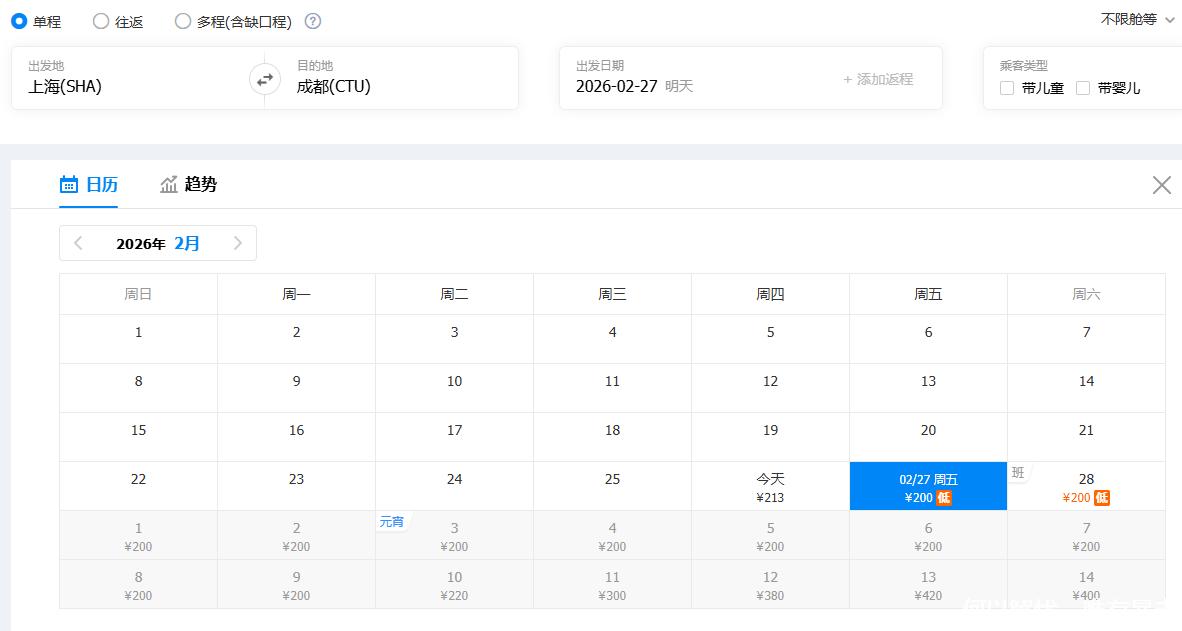Enable the 带儿童 checkbox
Viewport: 1182px width, 631px height.
pyautogui.click(x=1007, y=88)
